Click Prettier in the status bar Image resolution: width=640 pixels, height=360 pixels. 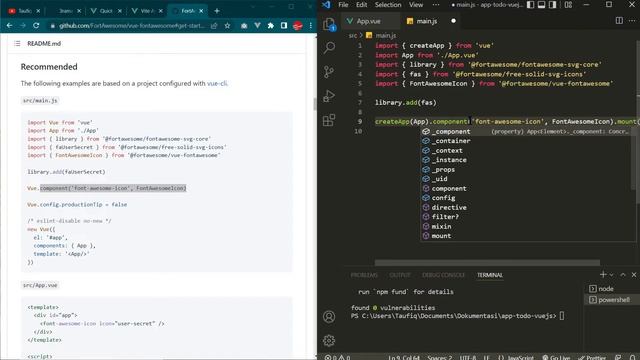click(x=592, y=357)
